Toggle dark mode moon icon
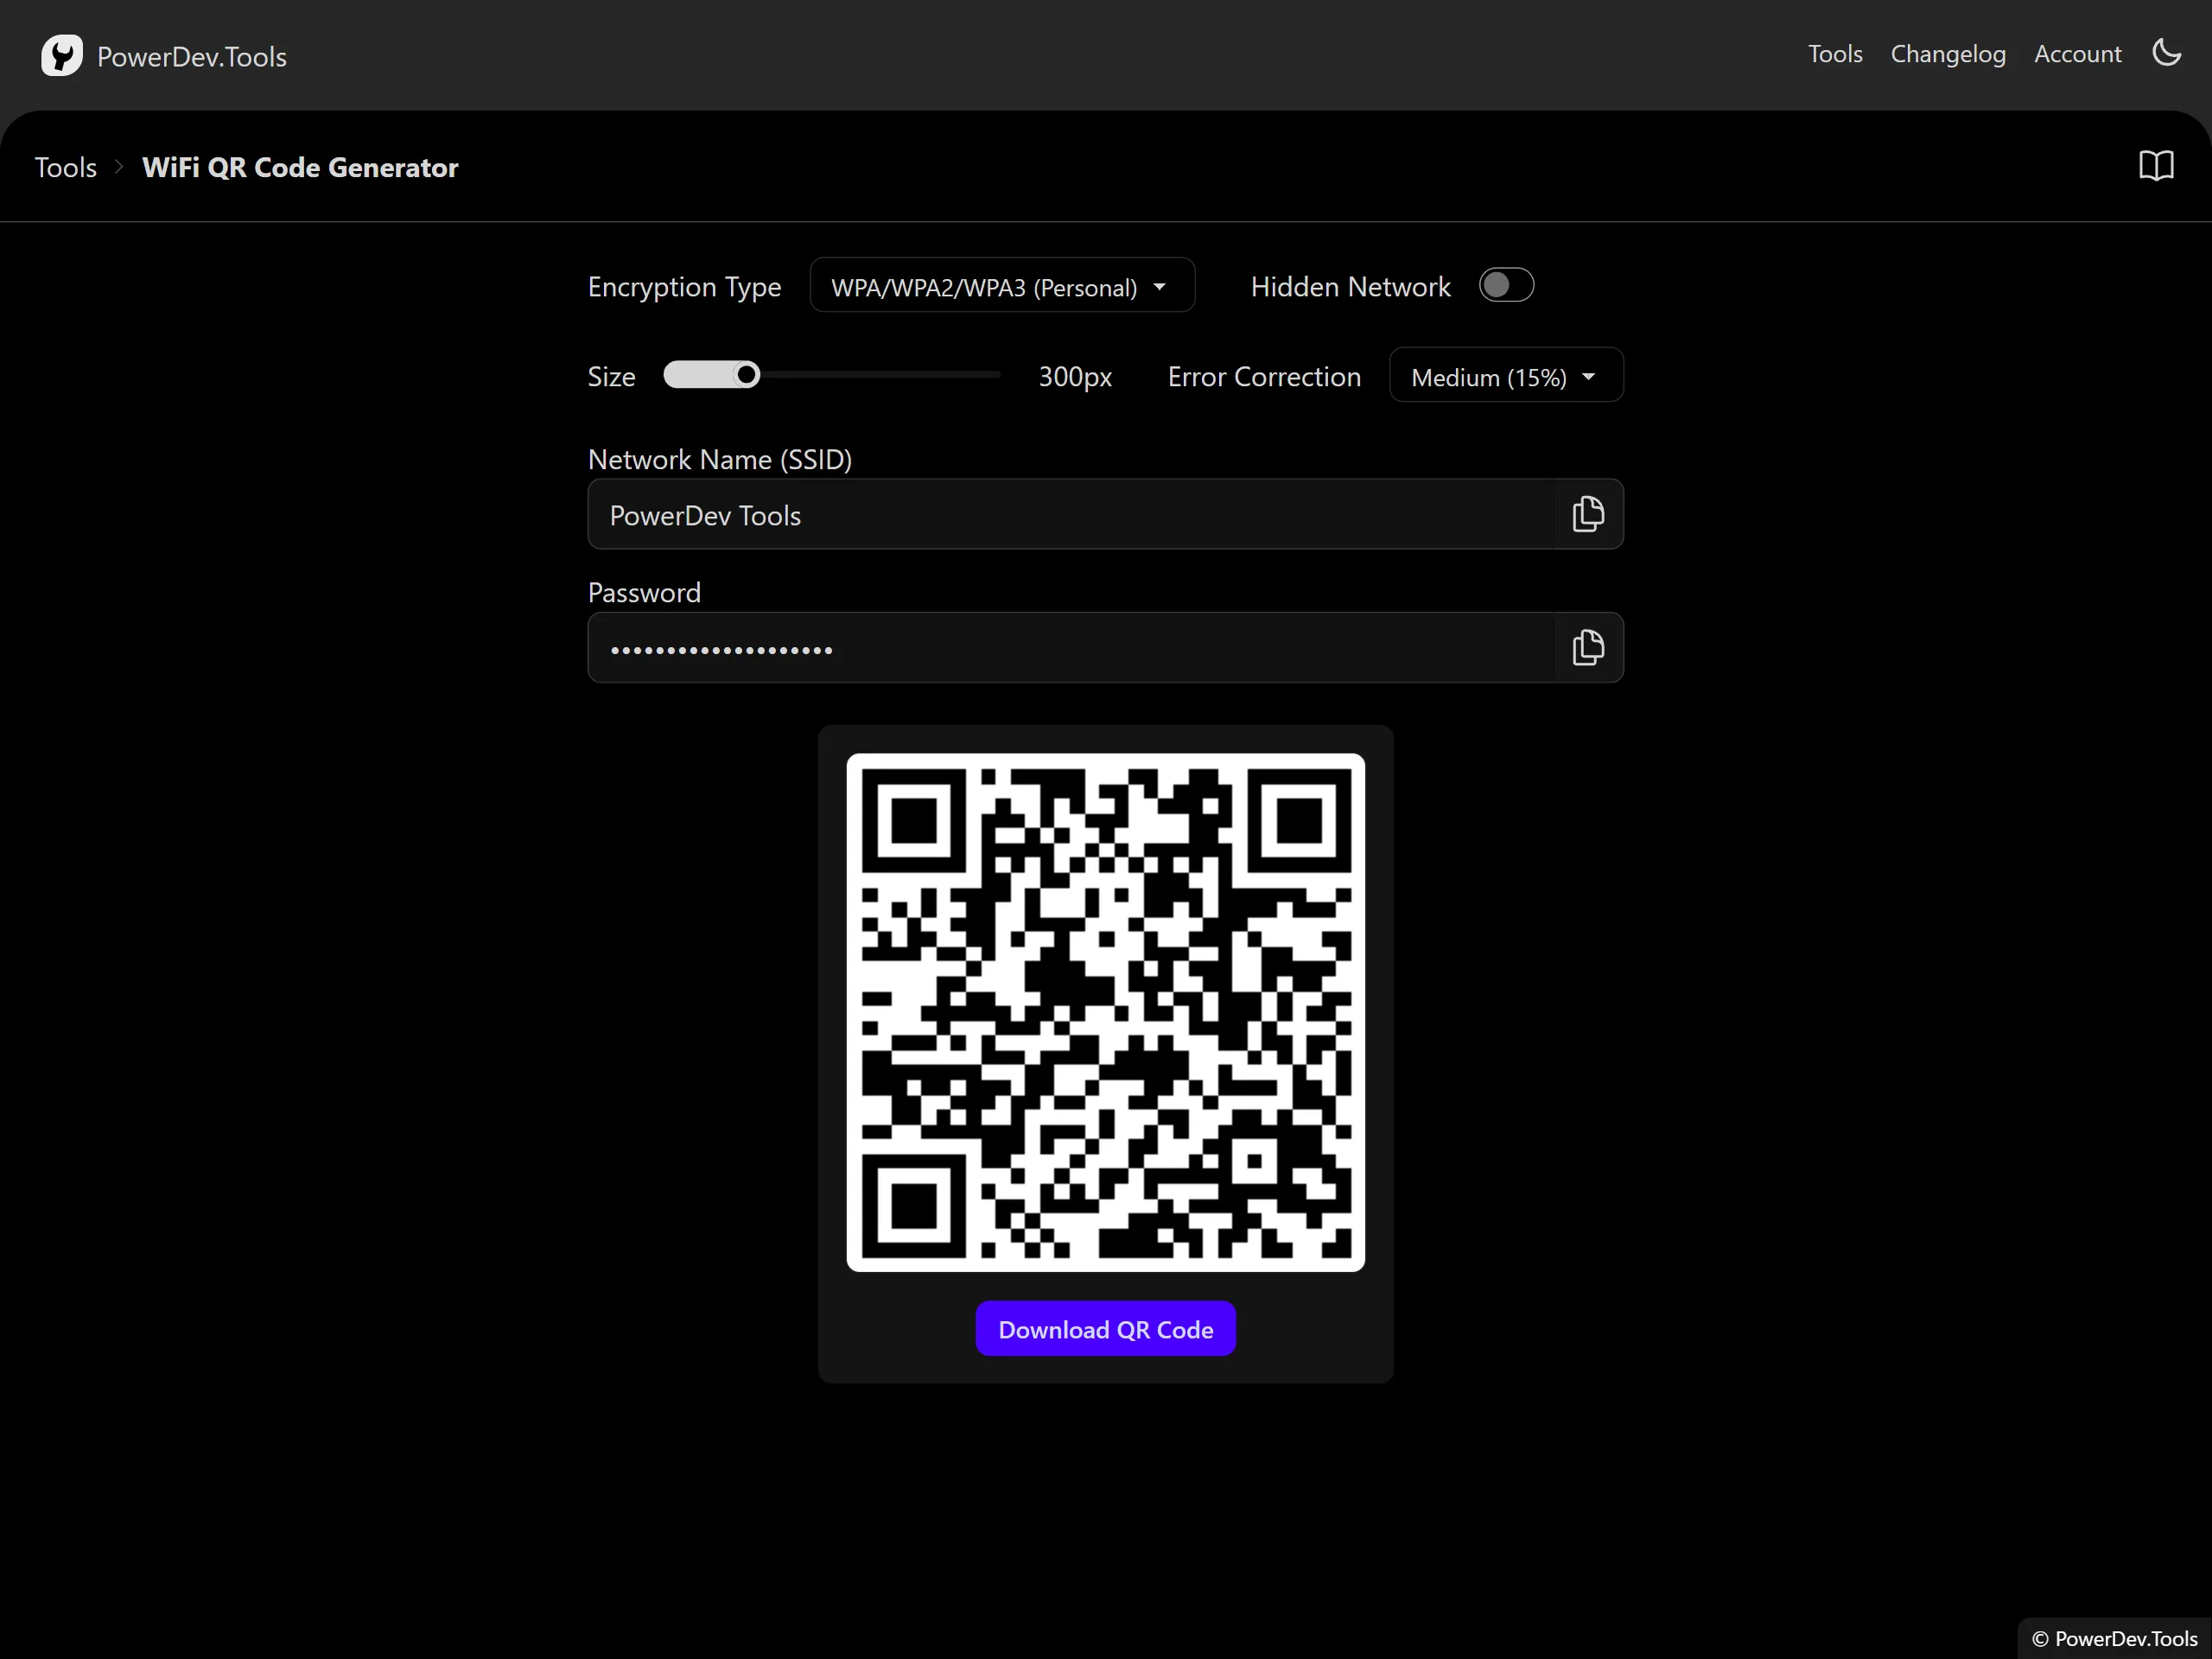The height and width of the screenshot is (1659, 2212). (x=2166, y=53)
